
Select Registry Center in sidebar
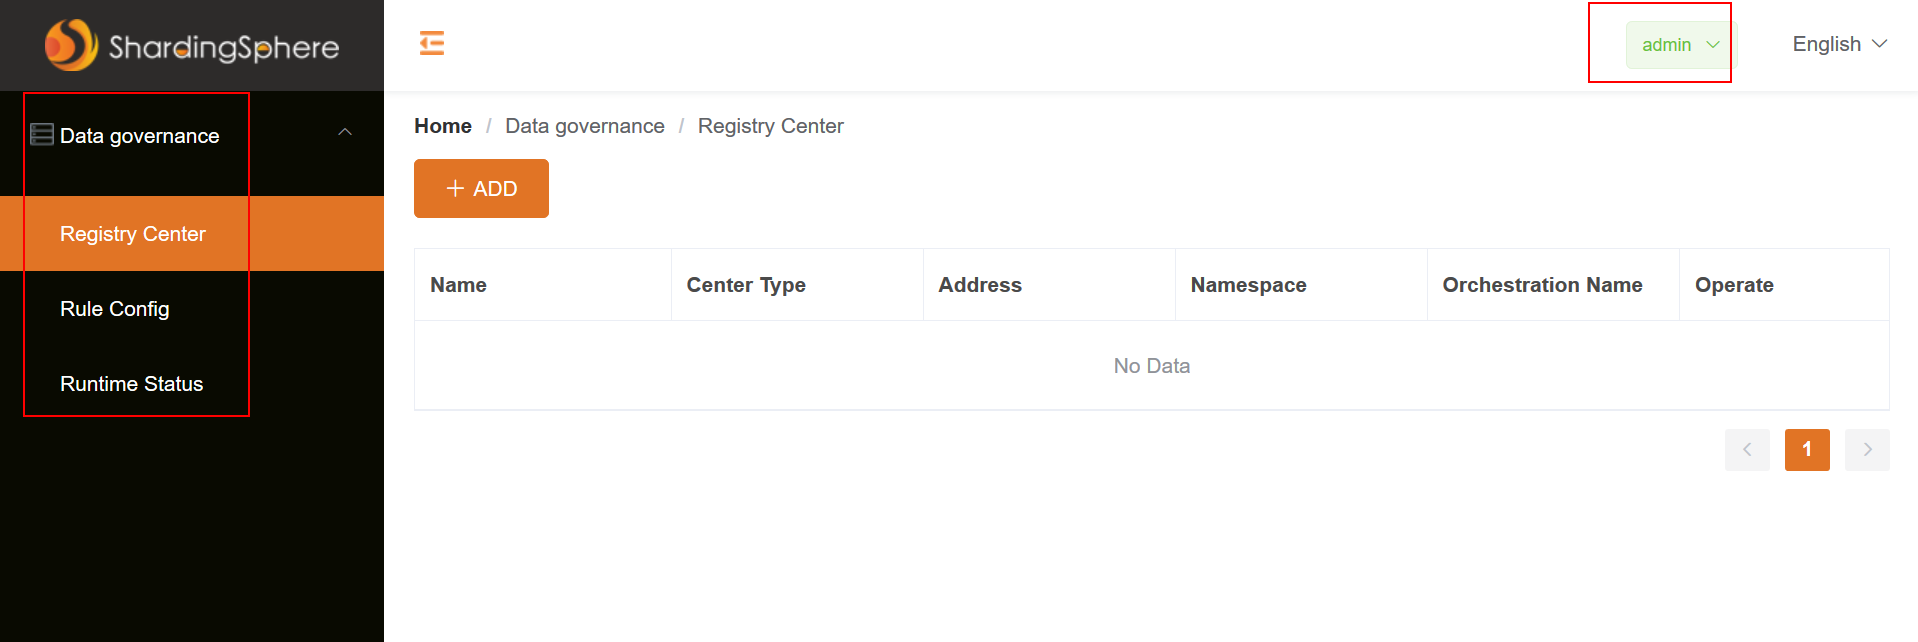(133, 234)
